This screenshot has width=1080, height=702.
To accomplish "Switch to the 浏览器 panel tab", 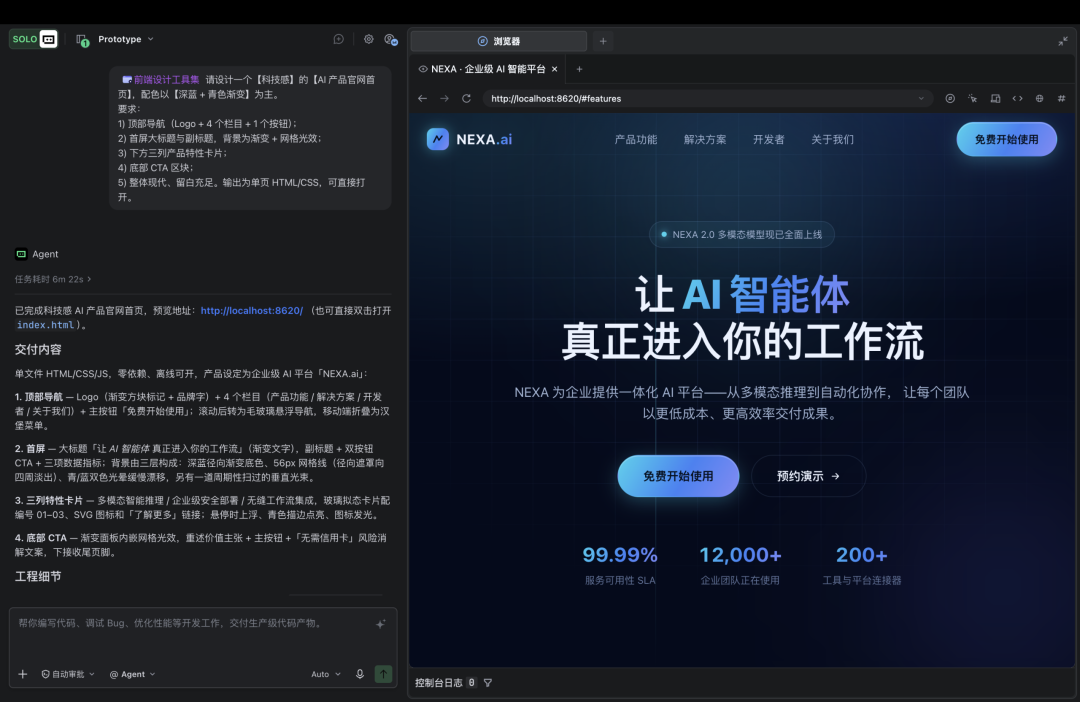I will pyautogui.click(x=499, y=41).
